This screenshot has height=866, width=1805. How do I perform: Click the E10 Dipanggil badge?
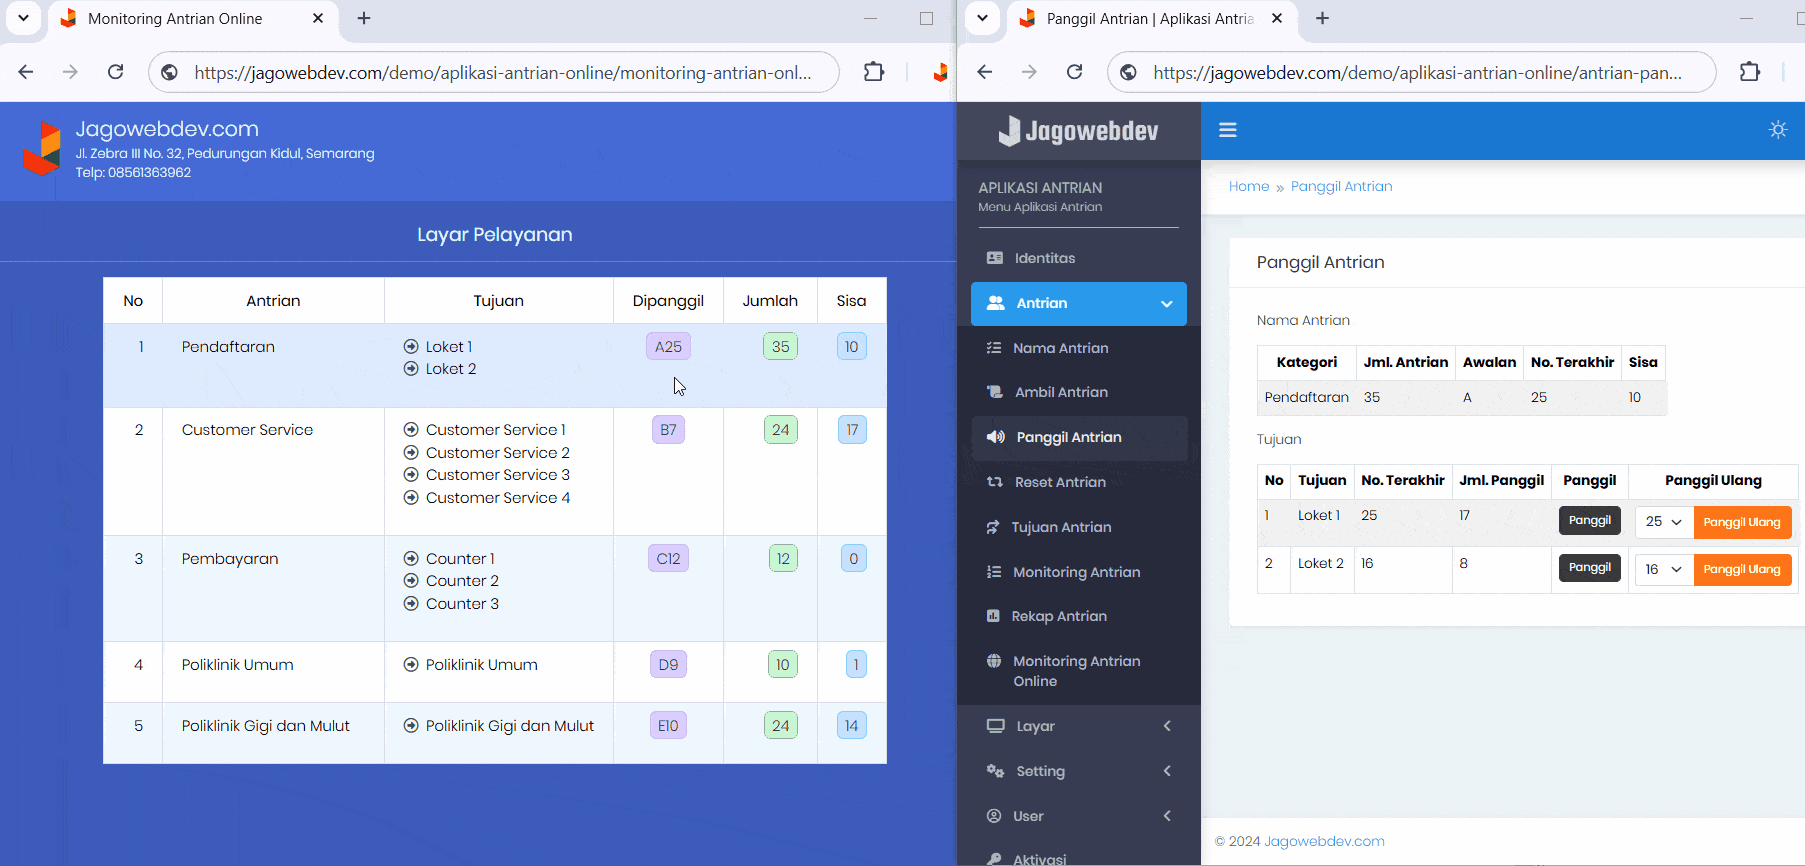coord(668,726)
